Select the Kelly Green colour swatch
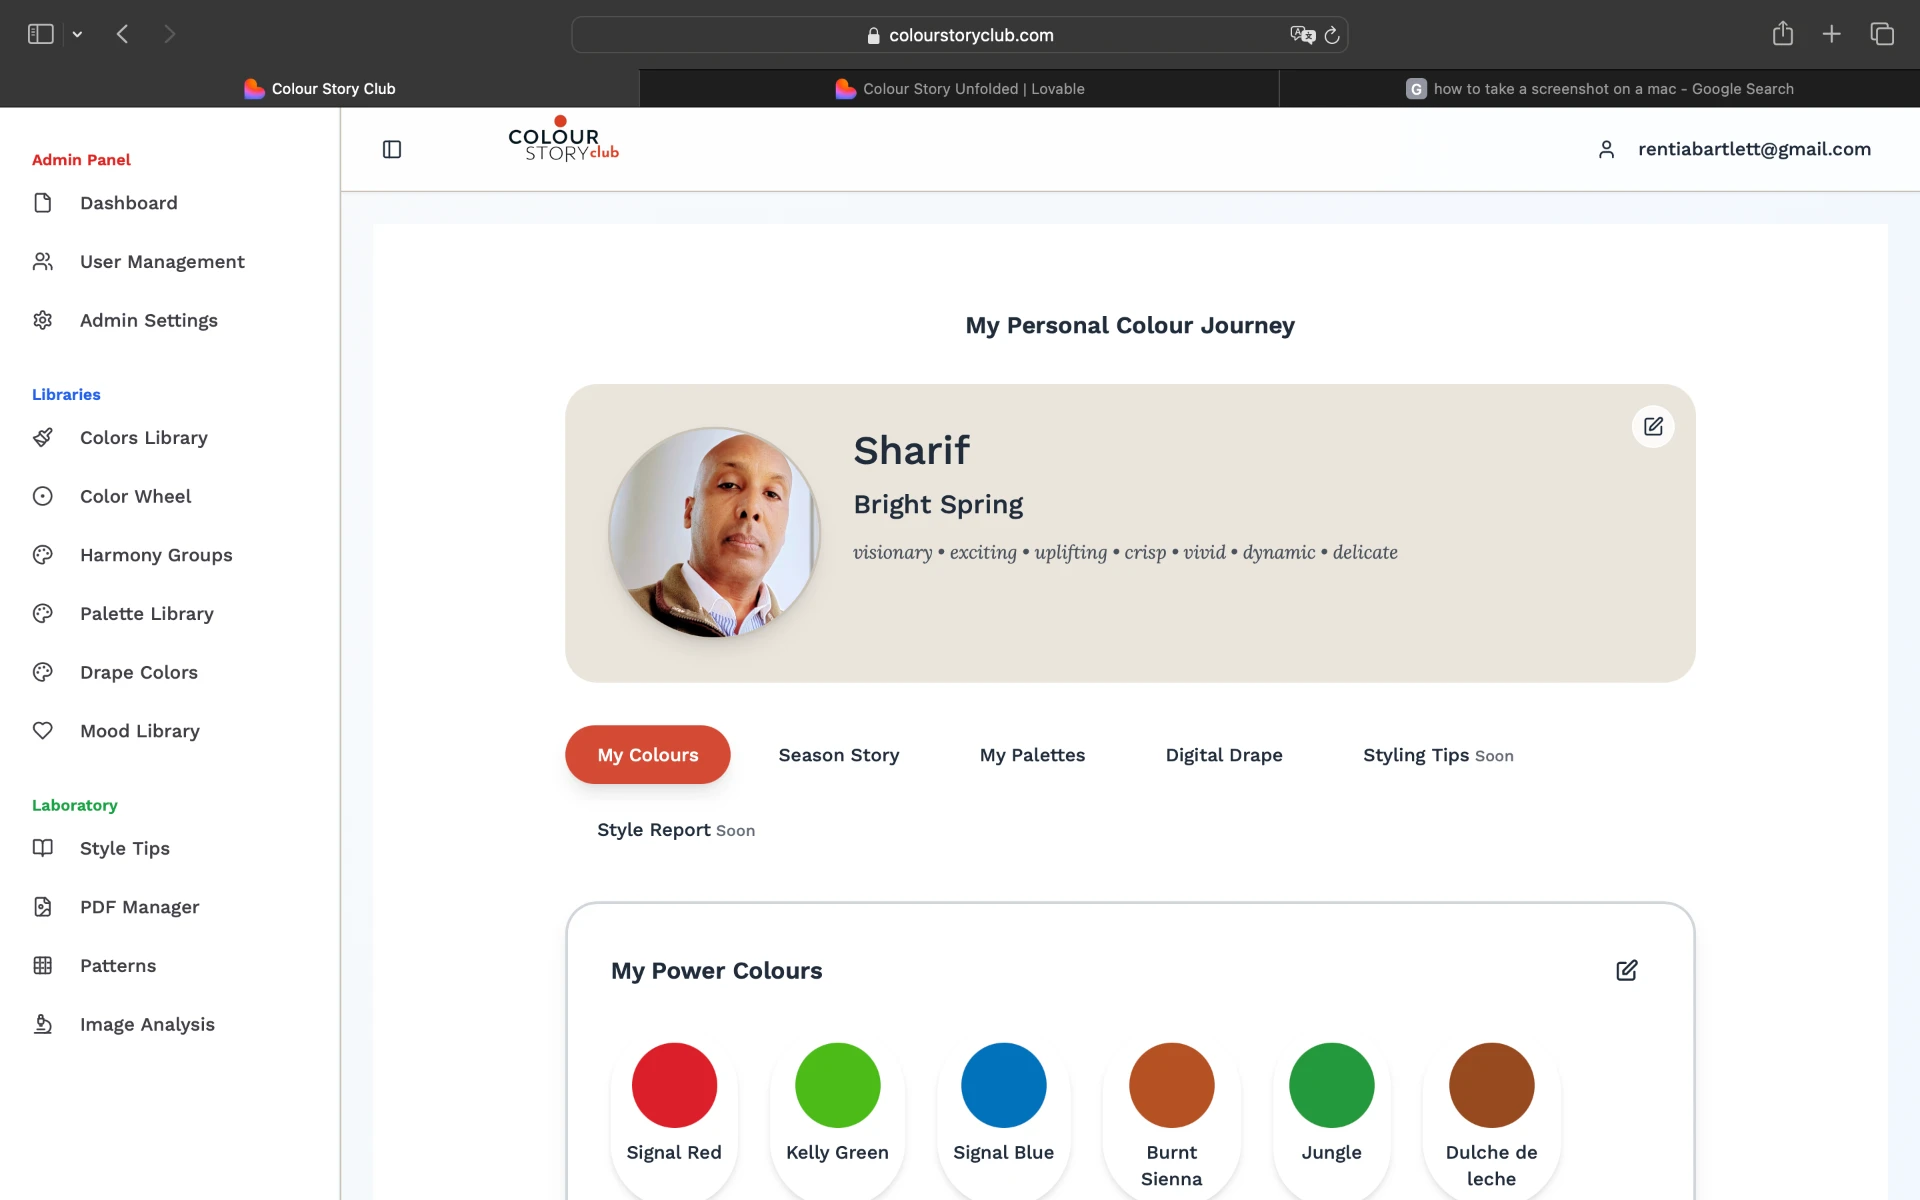The width and height of the screenshot is (1920, 1200). (x=838, y=1085)
